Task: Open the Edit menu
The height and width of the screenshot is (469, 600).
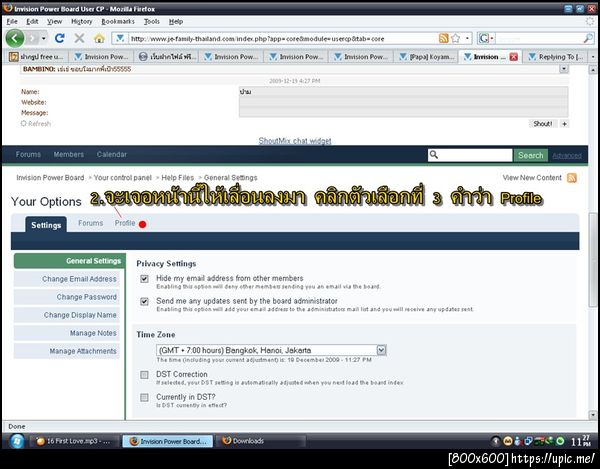Action: [32, 21]
